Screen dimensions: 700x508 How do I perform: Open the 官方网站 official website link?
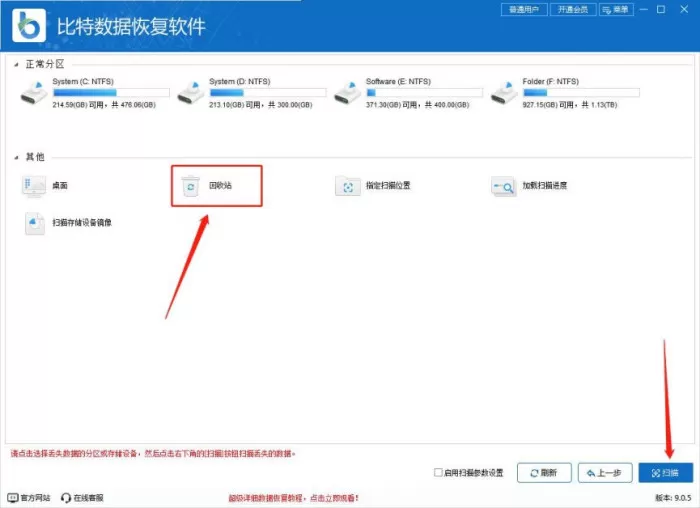29,498
